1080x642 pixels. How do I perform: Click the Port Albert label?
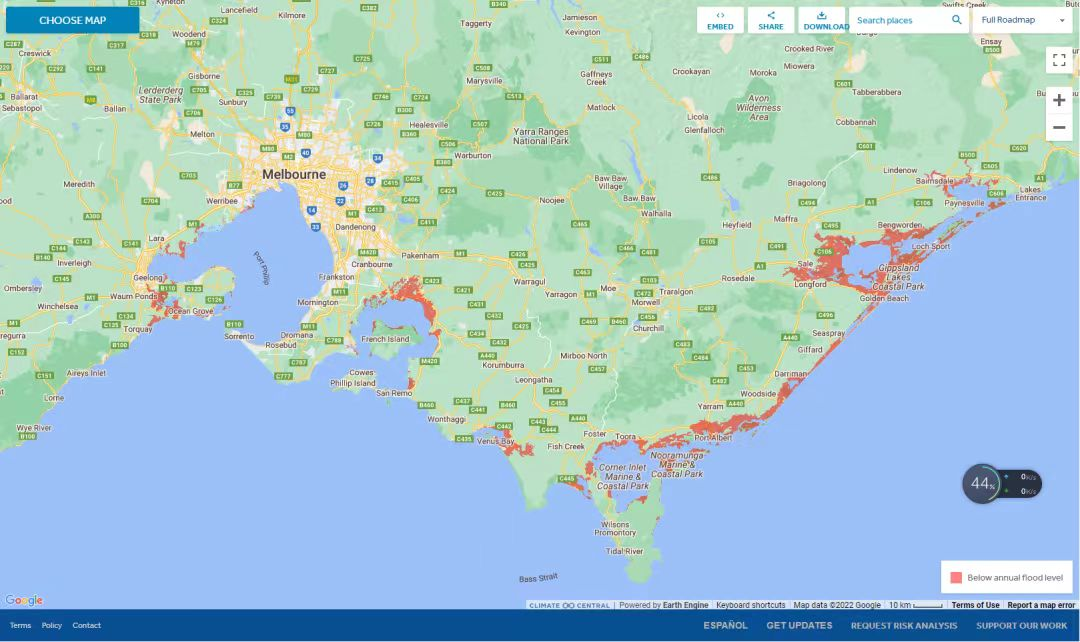[713, 438]
